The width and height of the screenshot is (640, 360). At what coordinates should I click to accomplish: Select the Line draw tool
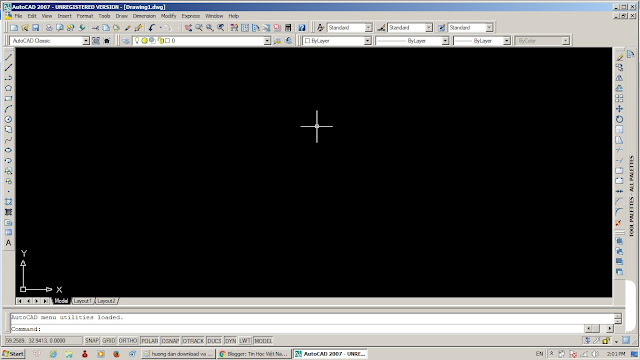point(8,57)
